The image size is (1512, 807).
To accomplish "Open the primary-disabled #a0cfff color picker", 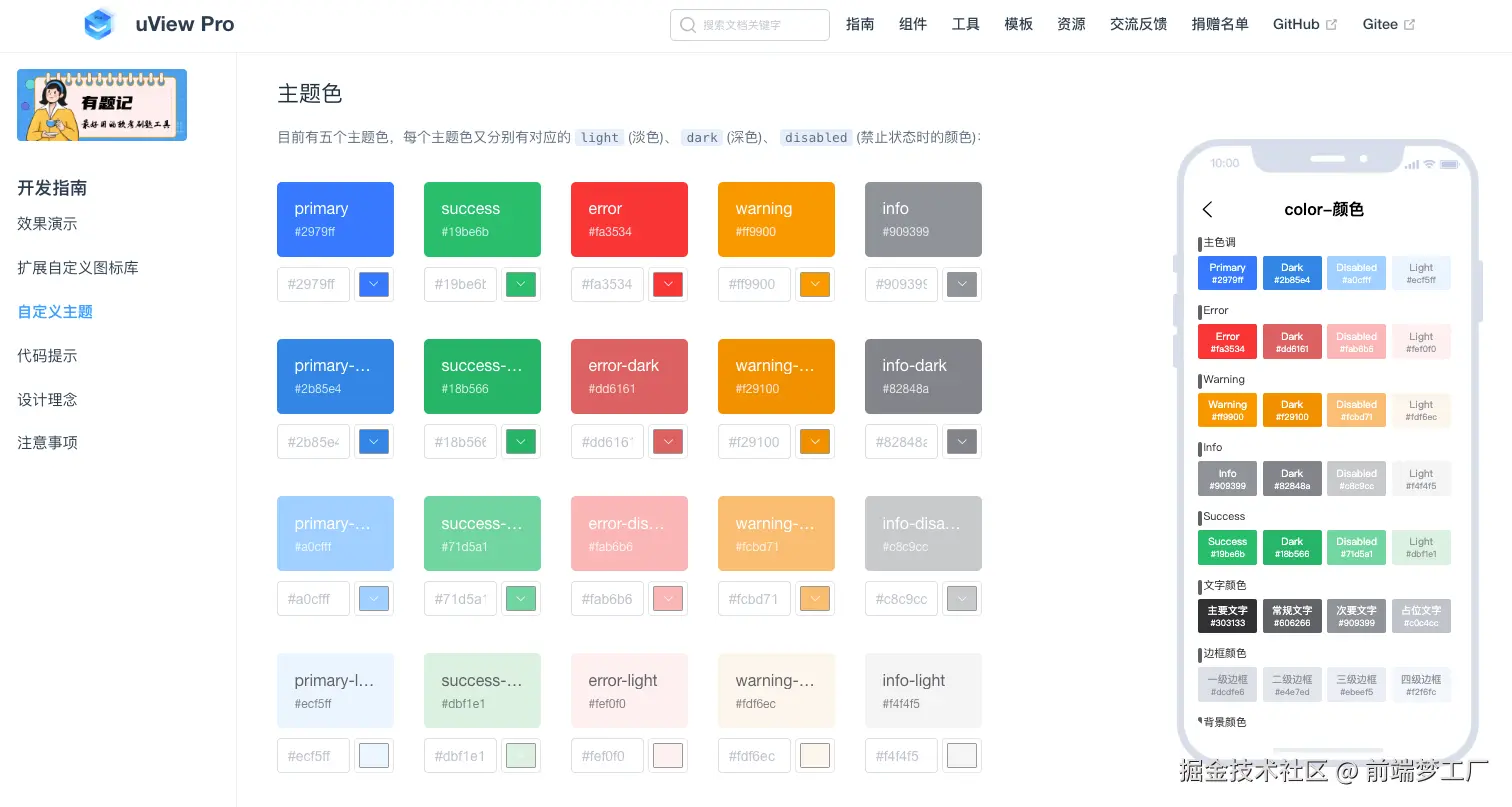I will [374, 599].
